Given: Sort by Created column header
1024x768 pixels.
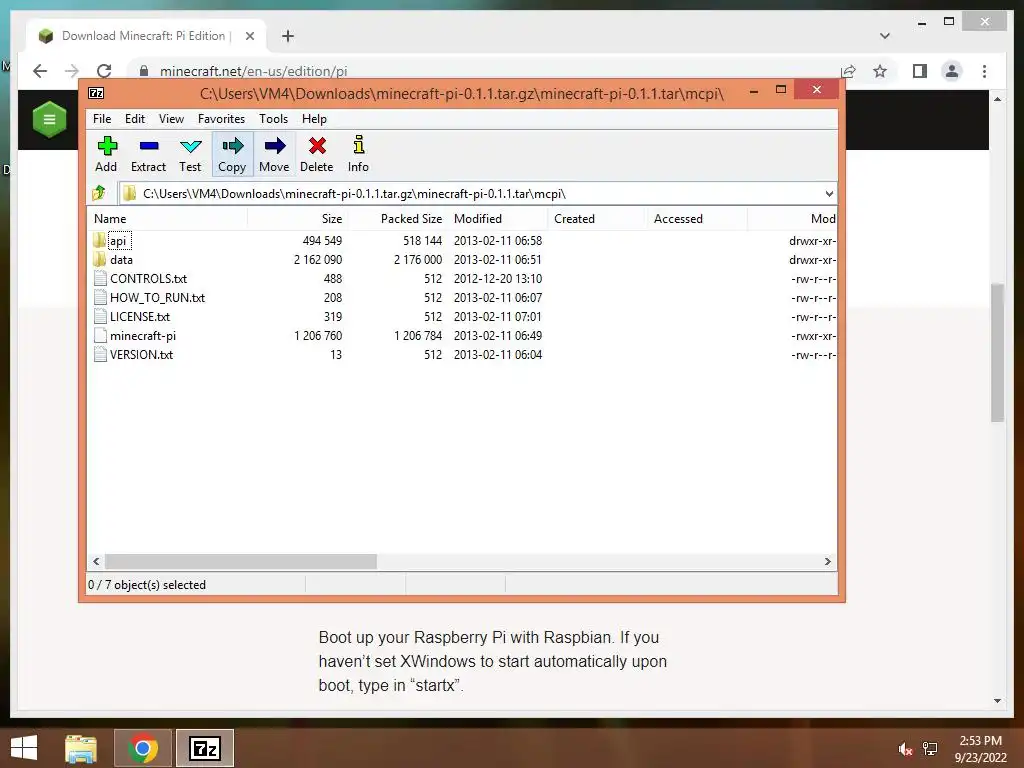Looking at the screenshot, I should pyautogui.click(x=597, y=219).
